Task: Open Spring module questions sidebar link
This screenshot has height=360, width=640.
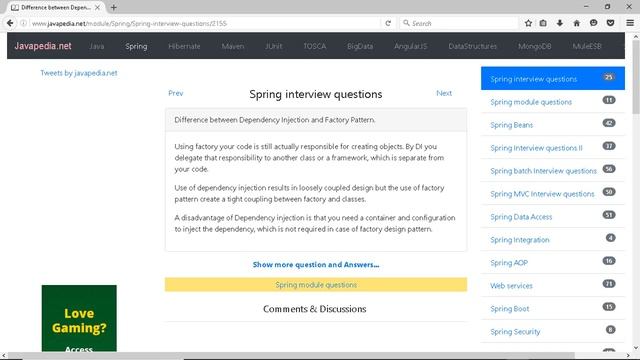Action: (531, 102)
